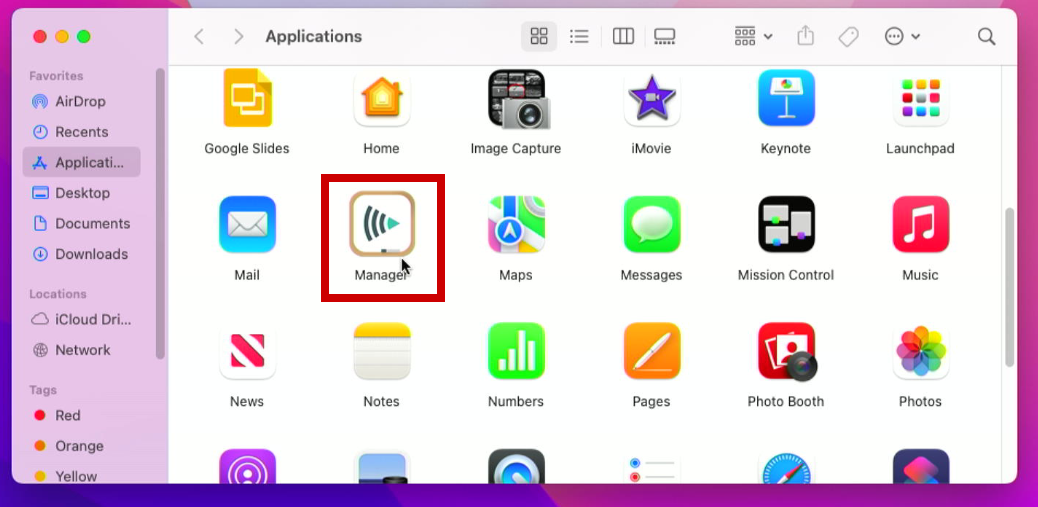Select the Notes app icon

[382, 351]
